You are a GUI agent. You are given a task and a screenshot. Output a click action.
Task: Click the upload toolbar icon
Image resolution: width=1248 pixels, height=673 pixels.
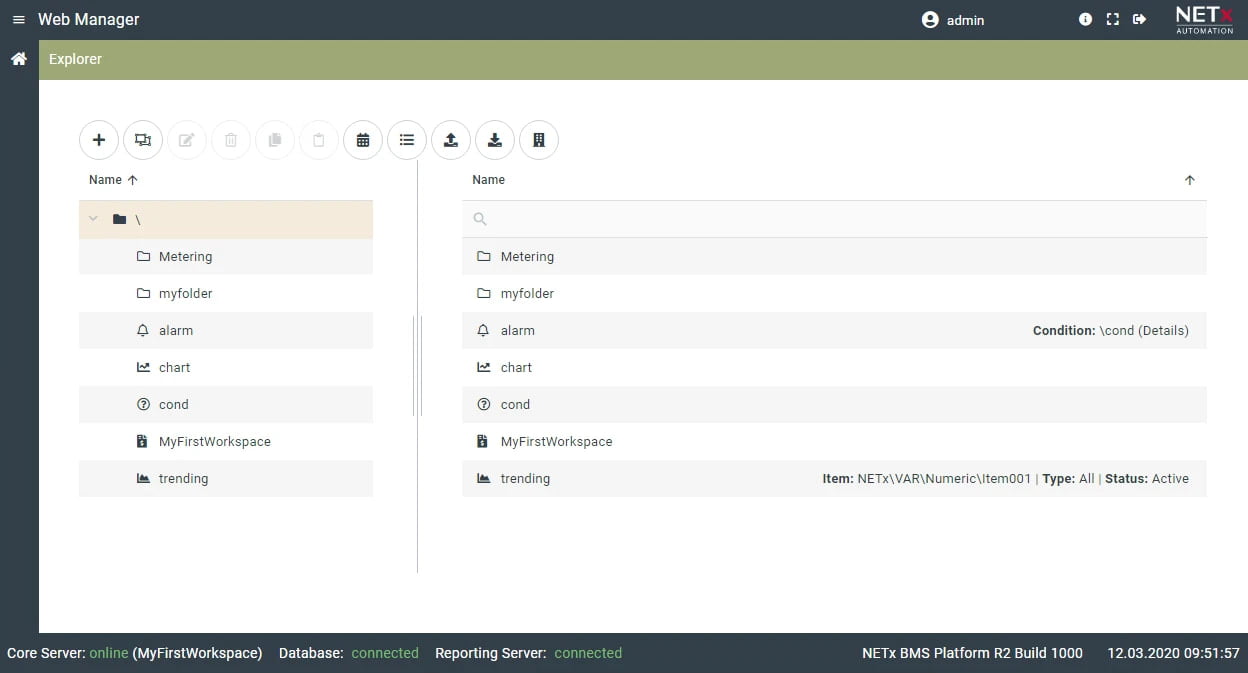click(x=451, y=140)
